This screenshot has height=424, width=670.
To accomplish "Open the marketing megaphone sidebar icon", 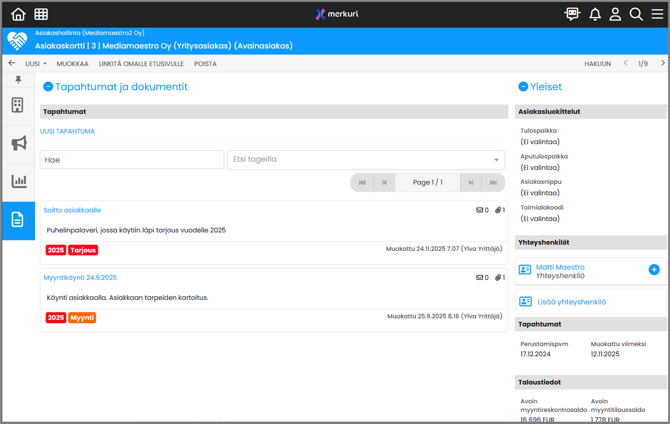I will point(18,143).
